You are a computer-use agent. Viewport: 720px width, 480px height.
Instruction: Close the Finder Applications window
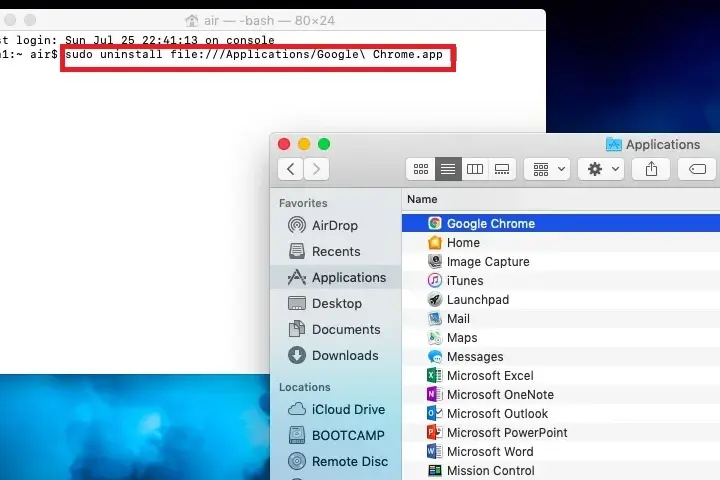click(x=284, y=144)
